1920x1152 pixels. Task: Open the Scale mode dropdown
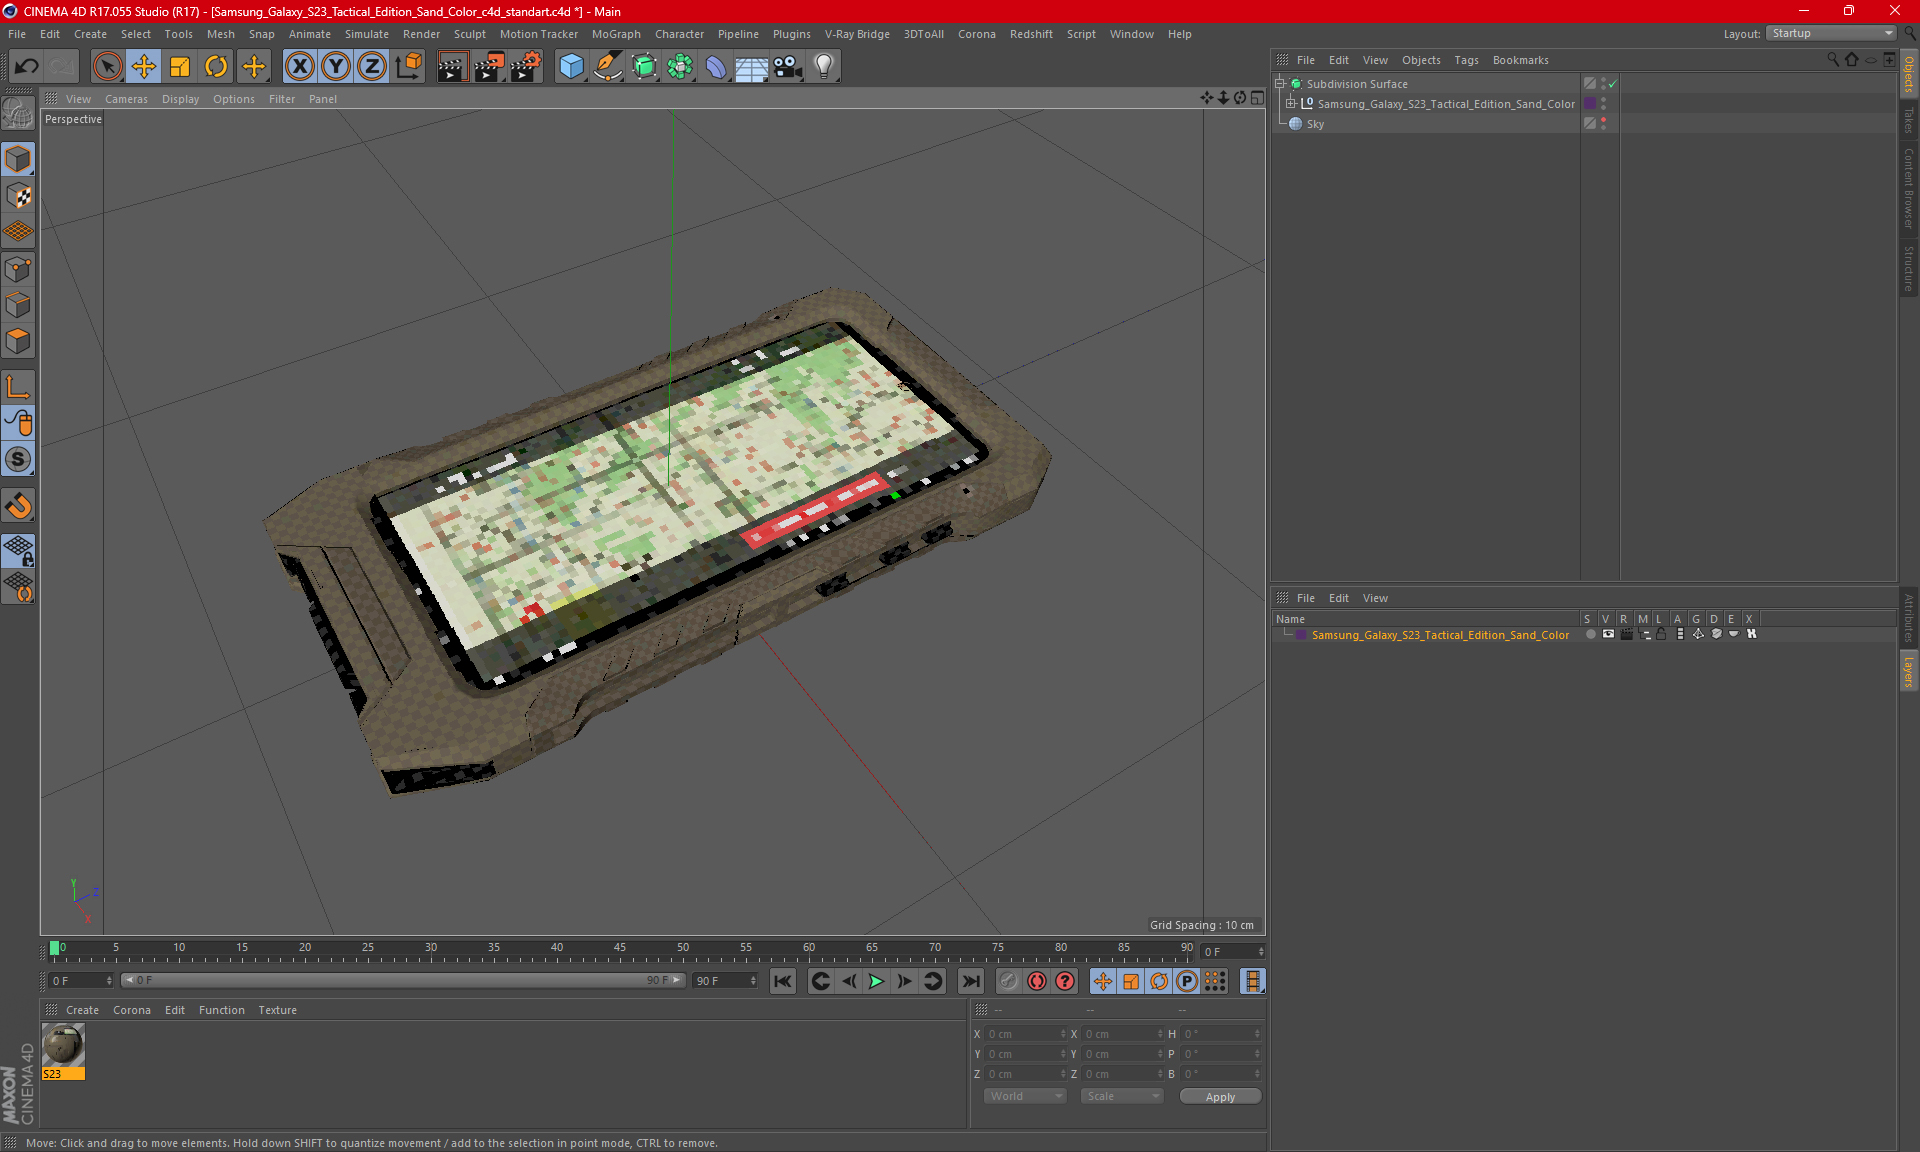[x=1122, y=1096]
